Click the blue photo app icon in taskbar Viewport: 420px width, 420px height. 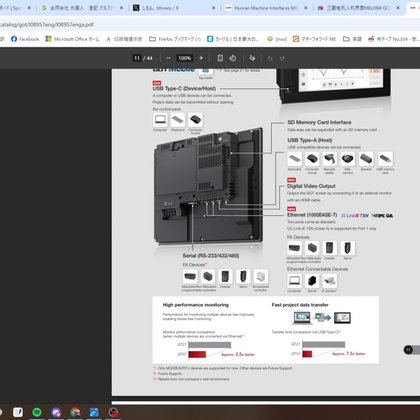[94, 412]
